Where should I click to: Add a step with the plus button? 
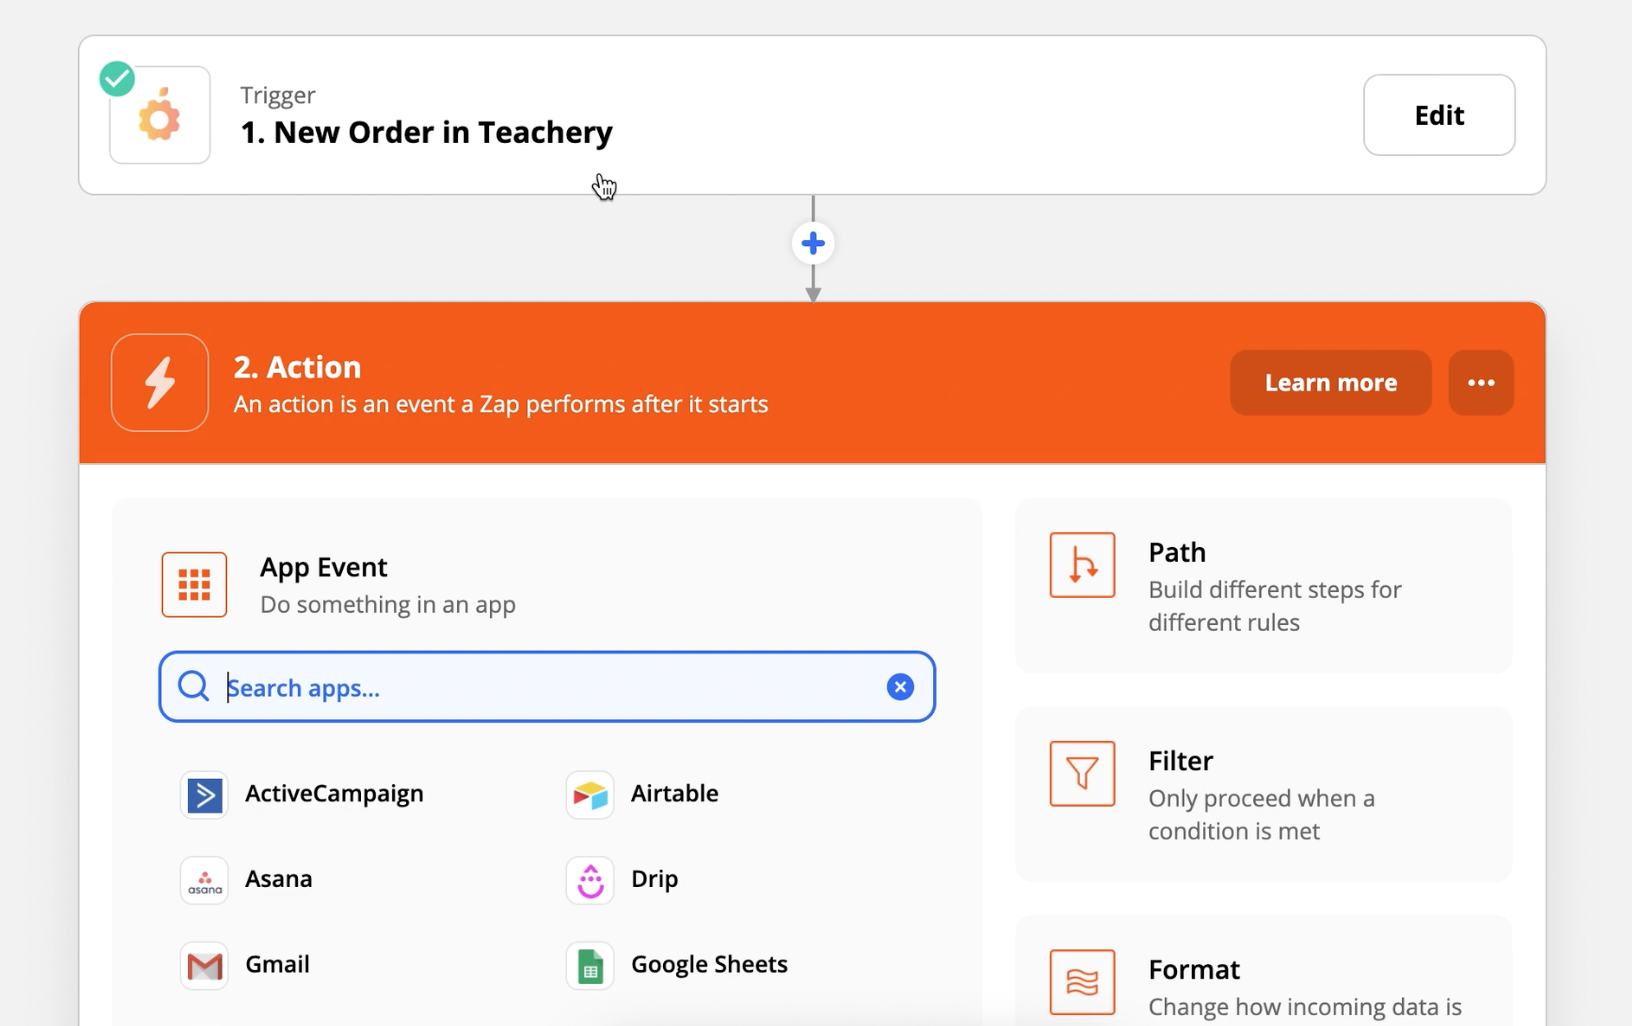[x=813, y=243]
